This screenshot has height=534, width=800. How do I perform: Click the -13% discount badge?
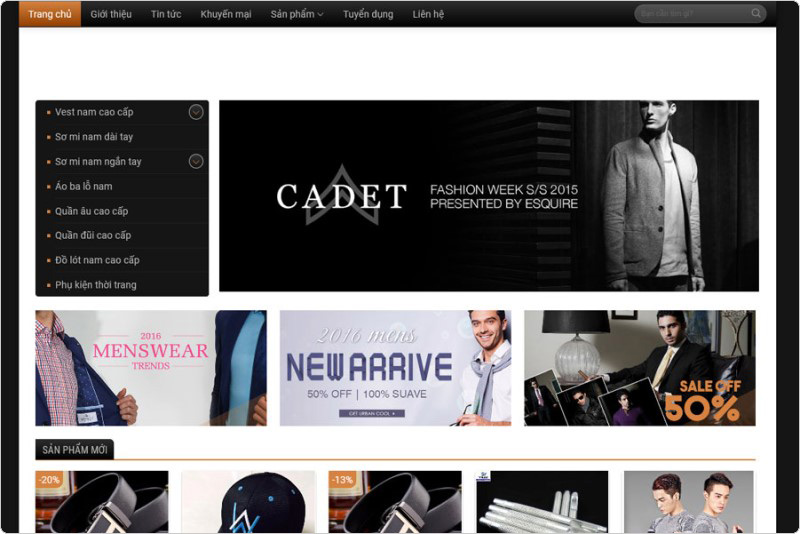pyautogui.click(x=342, y=480)
